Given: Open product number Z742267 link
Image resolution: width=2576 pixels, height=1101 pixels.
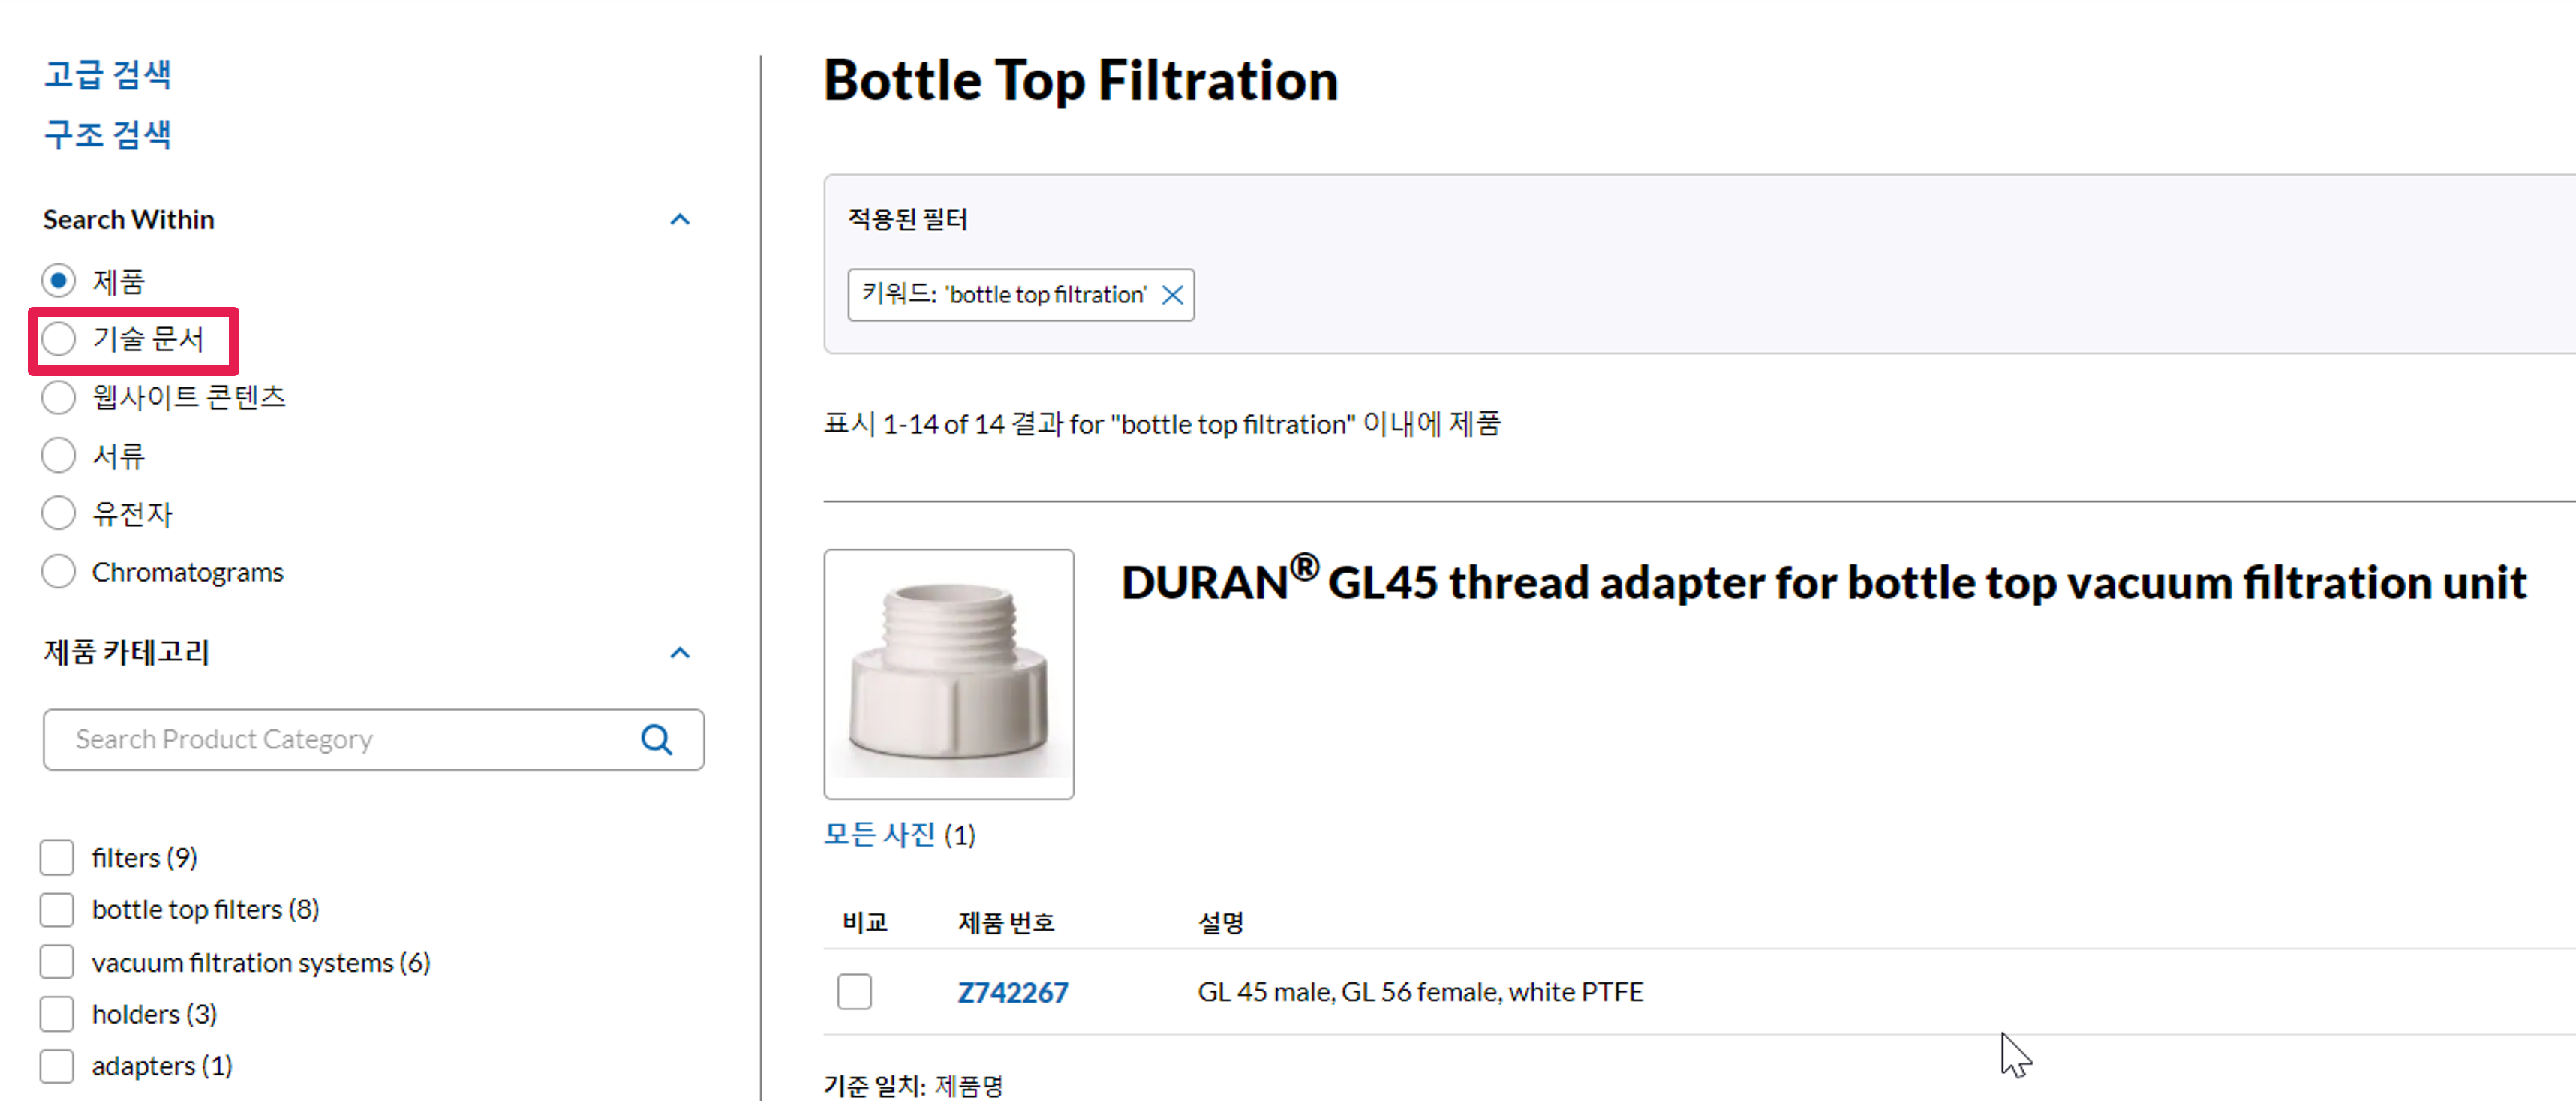Looking at the screenshot, I should point(1012,992).
